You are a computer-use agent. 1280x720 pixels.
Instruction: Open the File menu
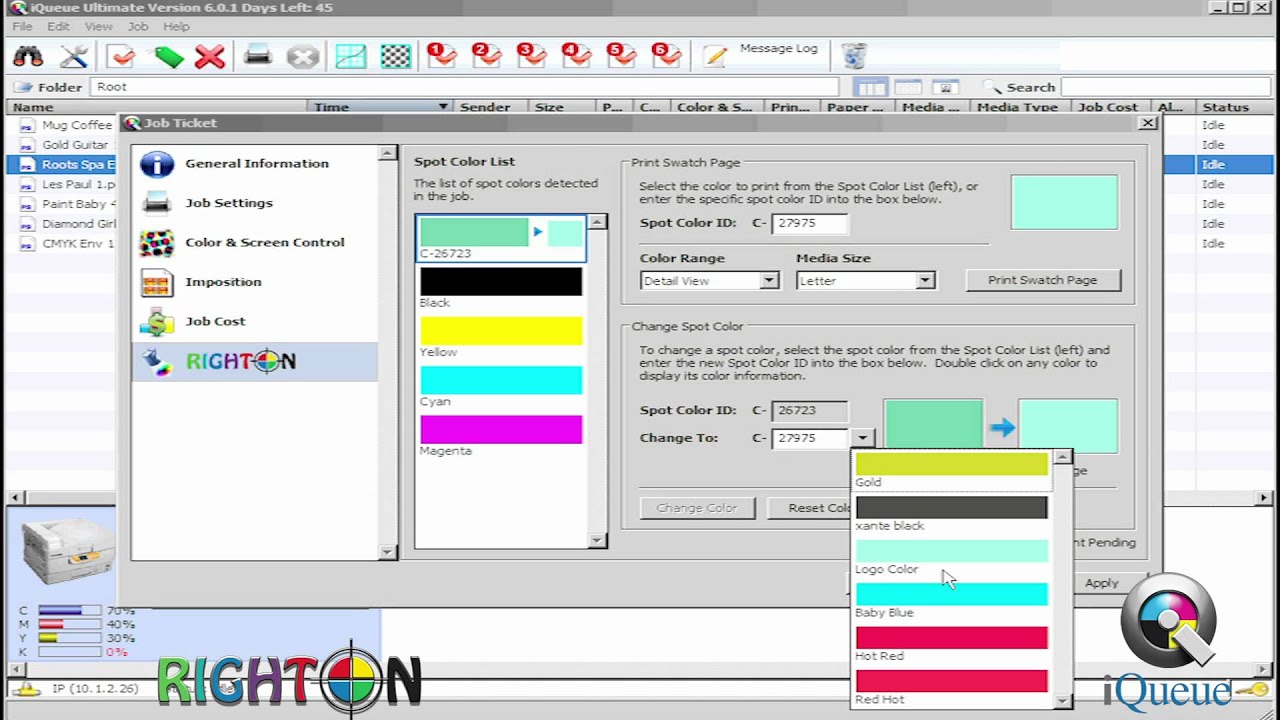pos(22,26)
